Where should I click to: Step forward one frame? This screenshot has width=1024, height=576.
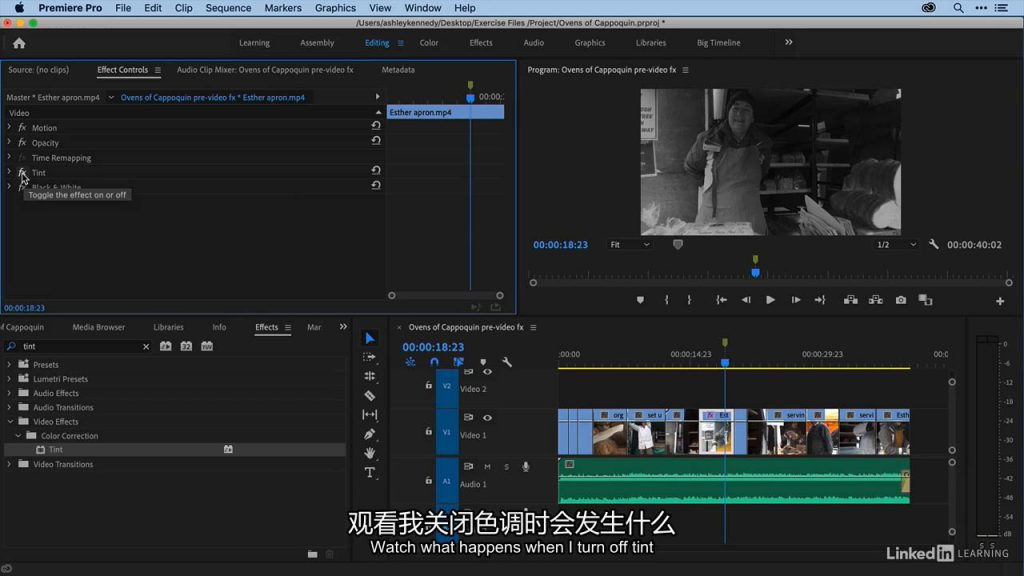click(795, 300)
